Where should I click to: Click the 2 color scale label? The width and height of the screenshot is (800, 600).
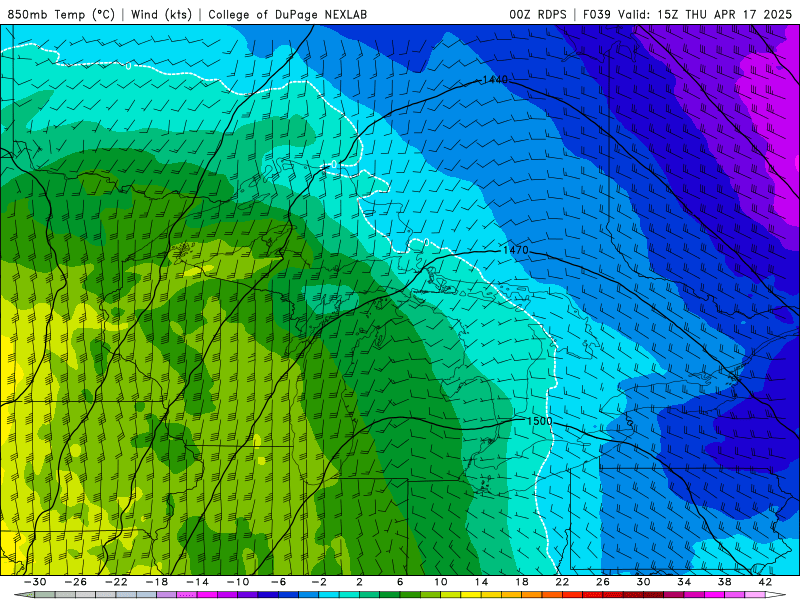point(360,582)
